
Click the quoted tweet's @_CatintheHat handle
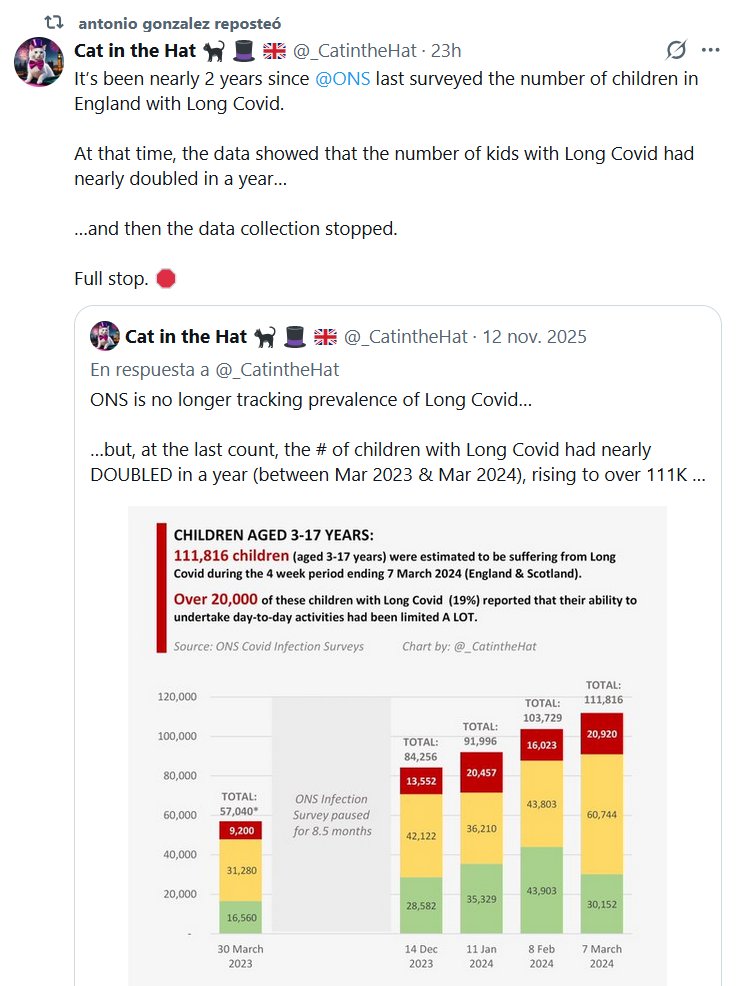[405, 336]
